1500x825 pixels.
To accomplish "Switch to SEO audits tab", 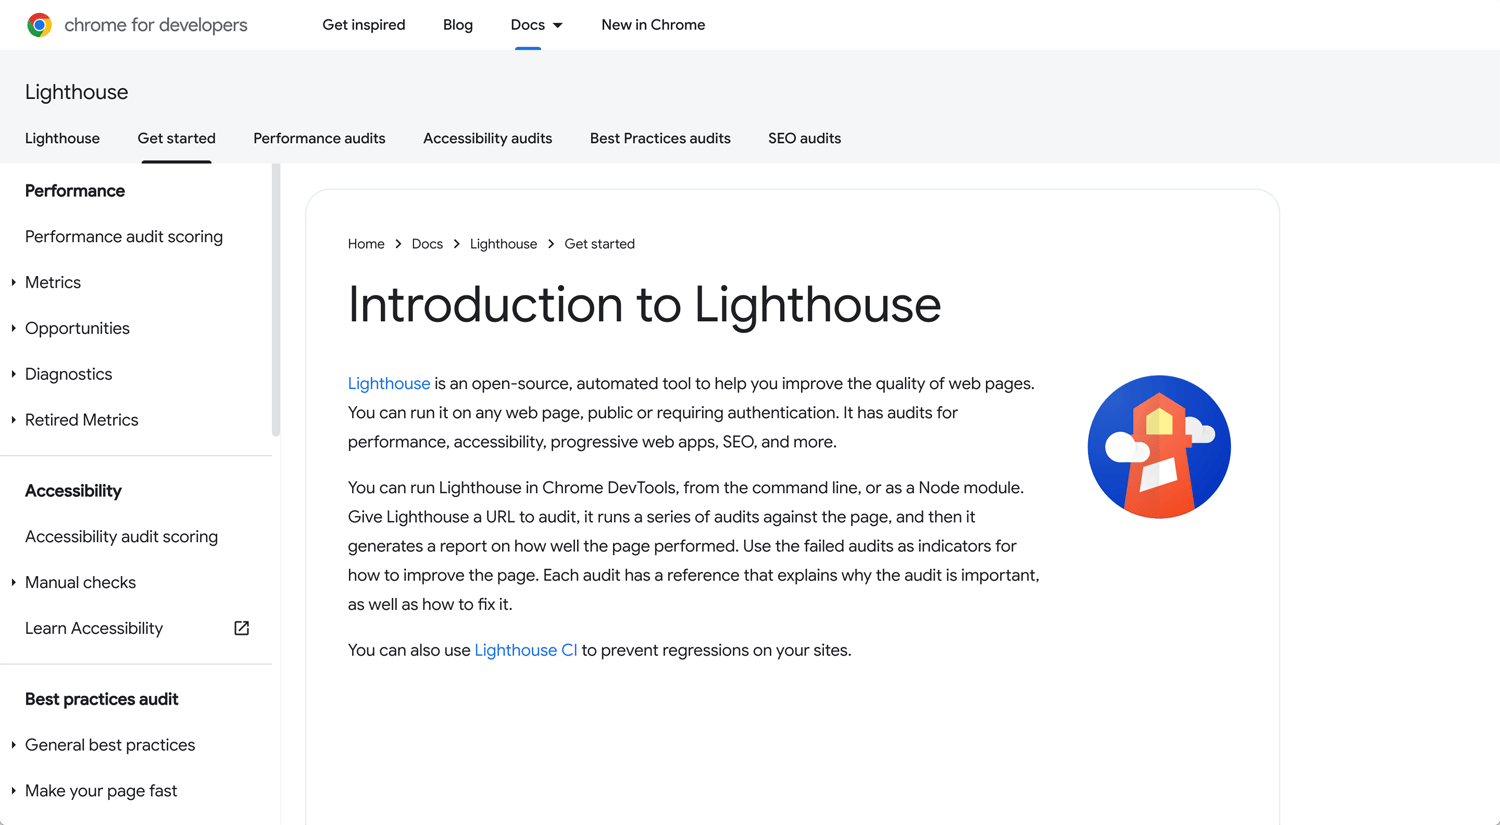I will 804,138.
